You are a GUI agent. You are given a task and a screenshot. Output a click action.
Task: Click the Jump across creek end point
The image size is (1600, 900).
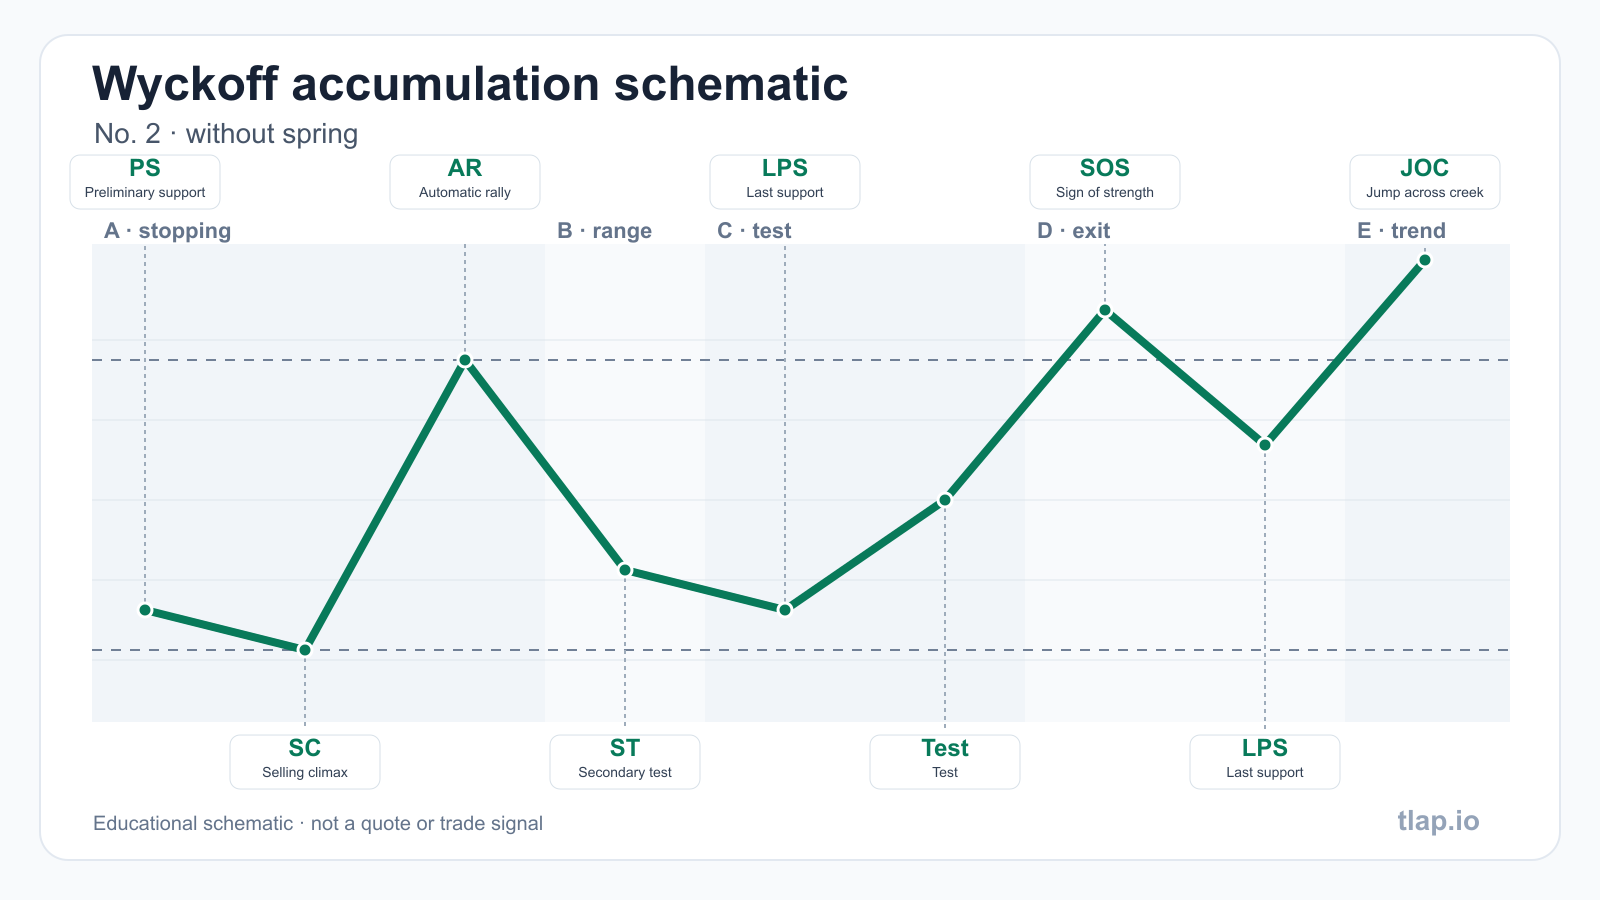(x=1425, y=260)
